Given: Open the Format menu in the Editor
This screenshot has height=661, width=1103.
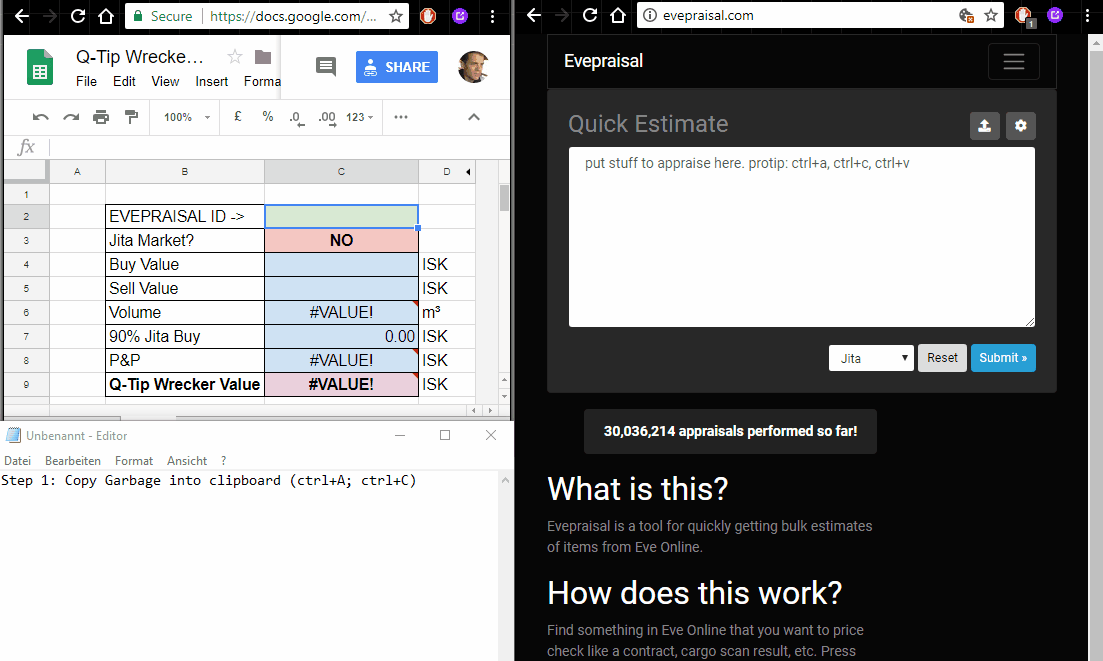Looking at the screenshot, I should (134, 461).
